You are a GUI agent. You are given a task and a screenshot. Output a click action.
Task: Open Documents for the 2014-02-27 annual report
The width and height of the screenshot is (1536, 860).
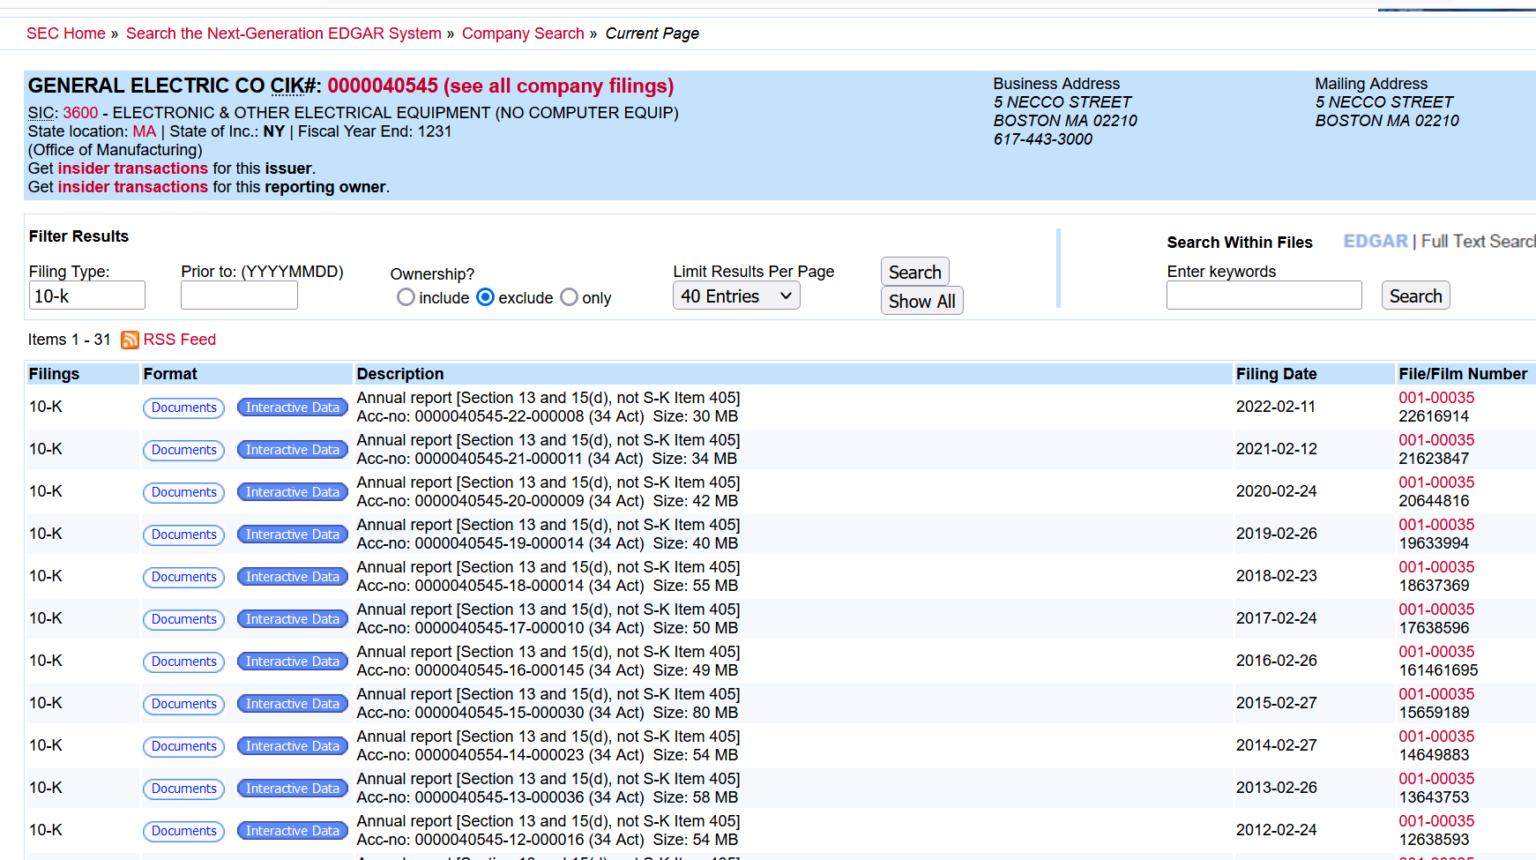[x=183, y=746]
